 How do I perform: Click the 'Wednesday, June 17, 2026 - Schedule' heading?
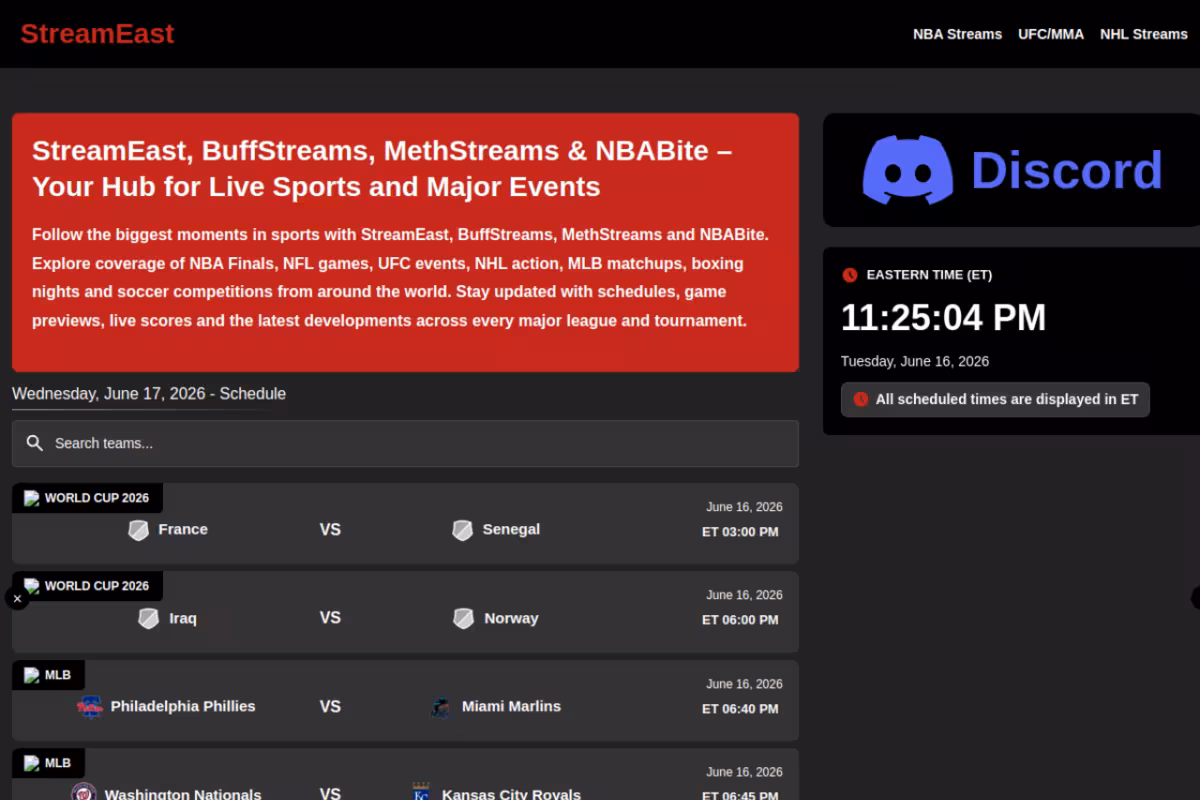[149, 394]
